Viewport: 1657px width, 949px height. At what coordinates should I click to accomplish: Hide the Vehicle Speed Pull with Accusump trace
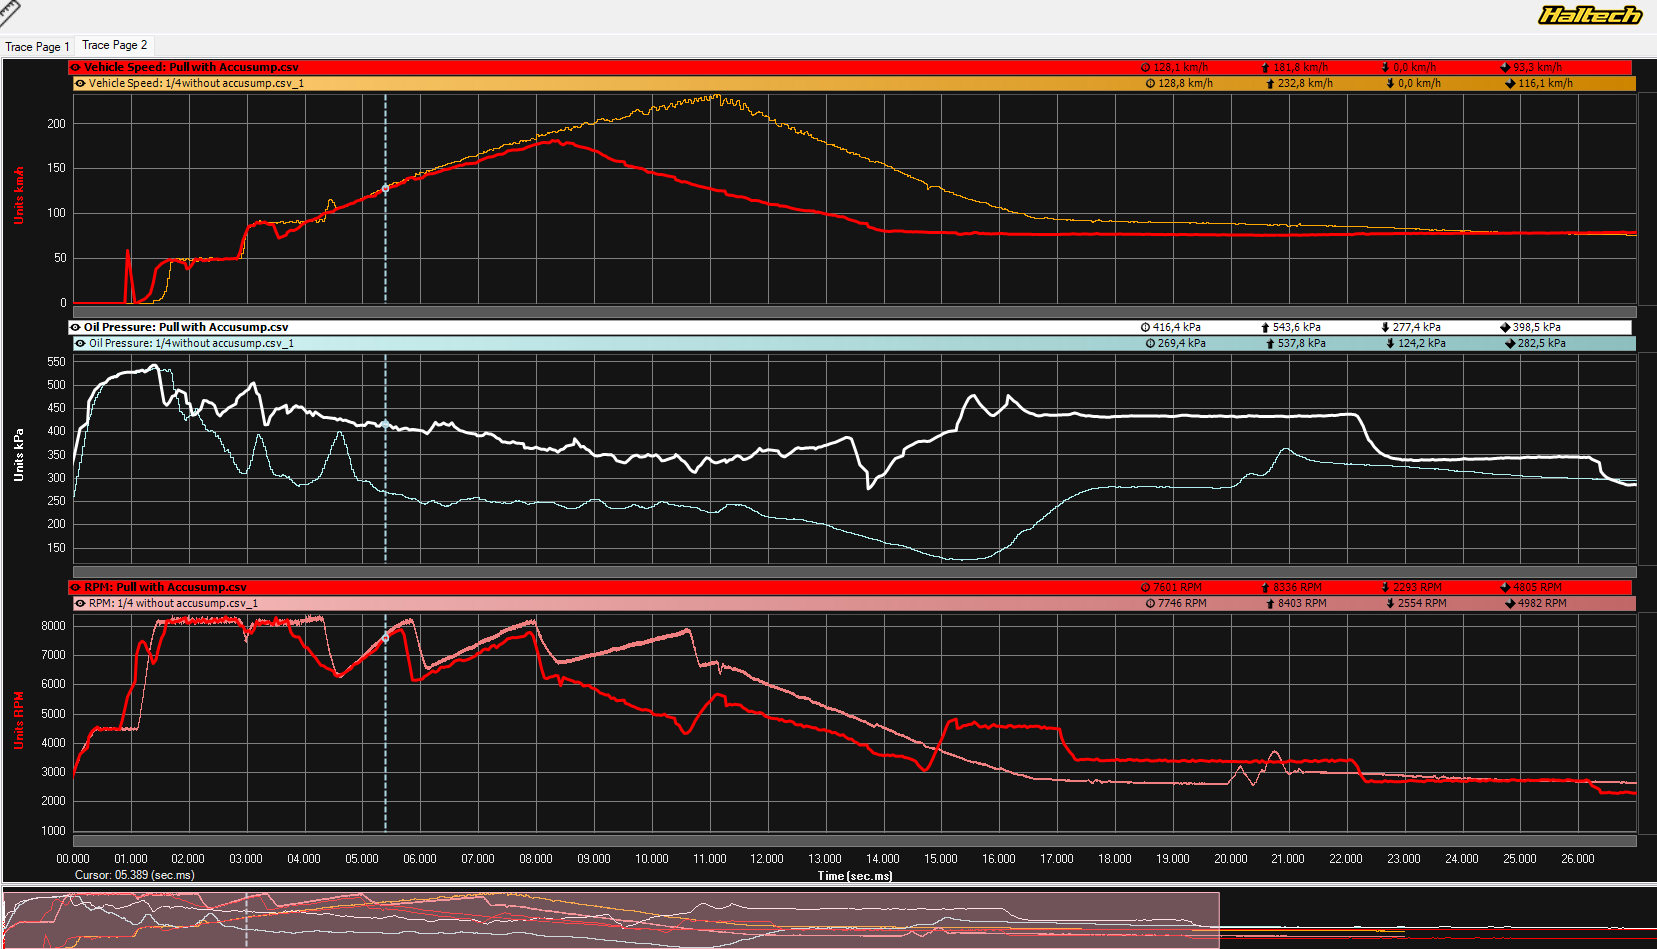click(x=76, y=68)
